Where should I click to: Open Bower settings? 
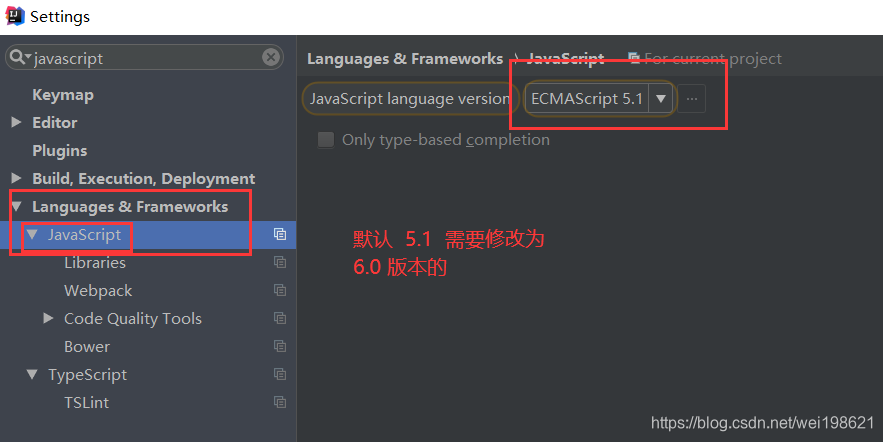click(x=87, y=346)
